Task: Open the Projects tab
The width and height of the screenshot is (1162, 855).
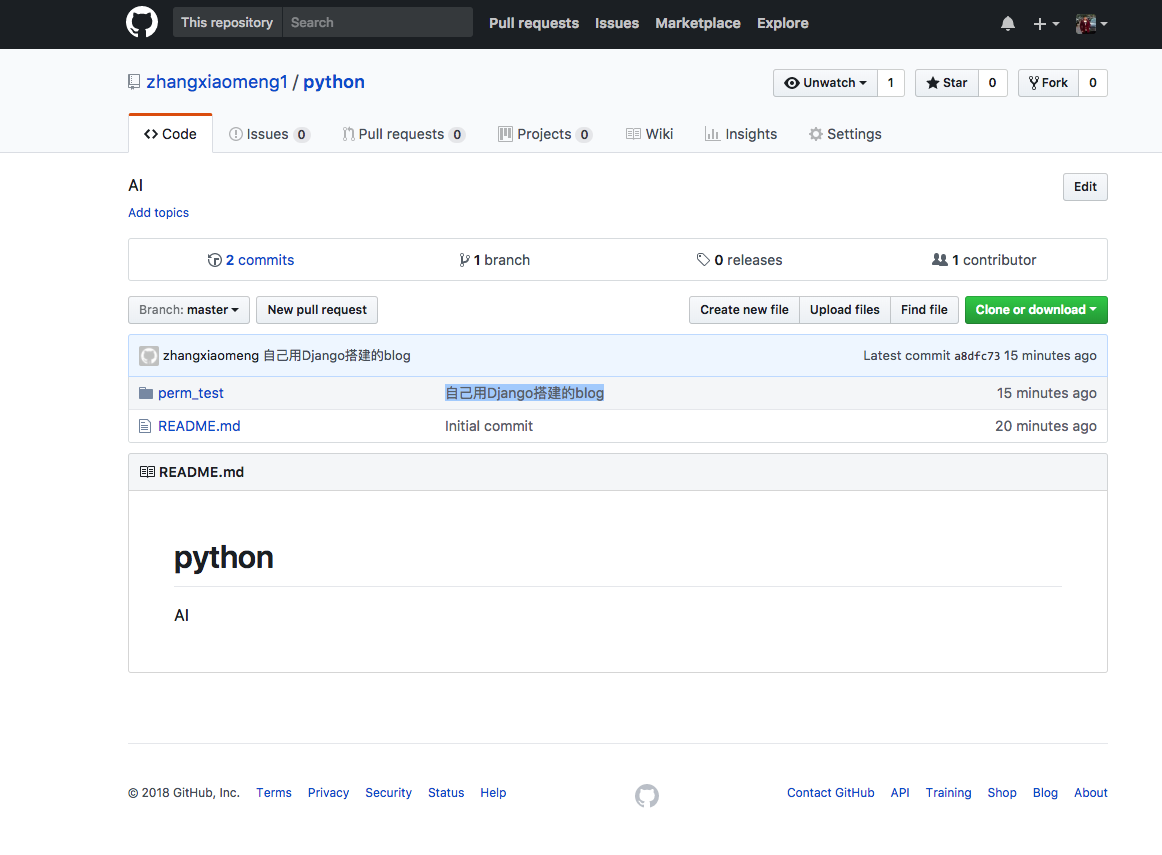Action: tap(545, 134)
